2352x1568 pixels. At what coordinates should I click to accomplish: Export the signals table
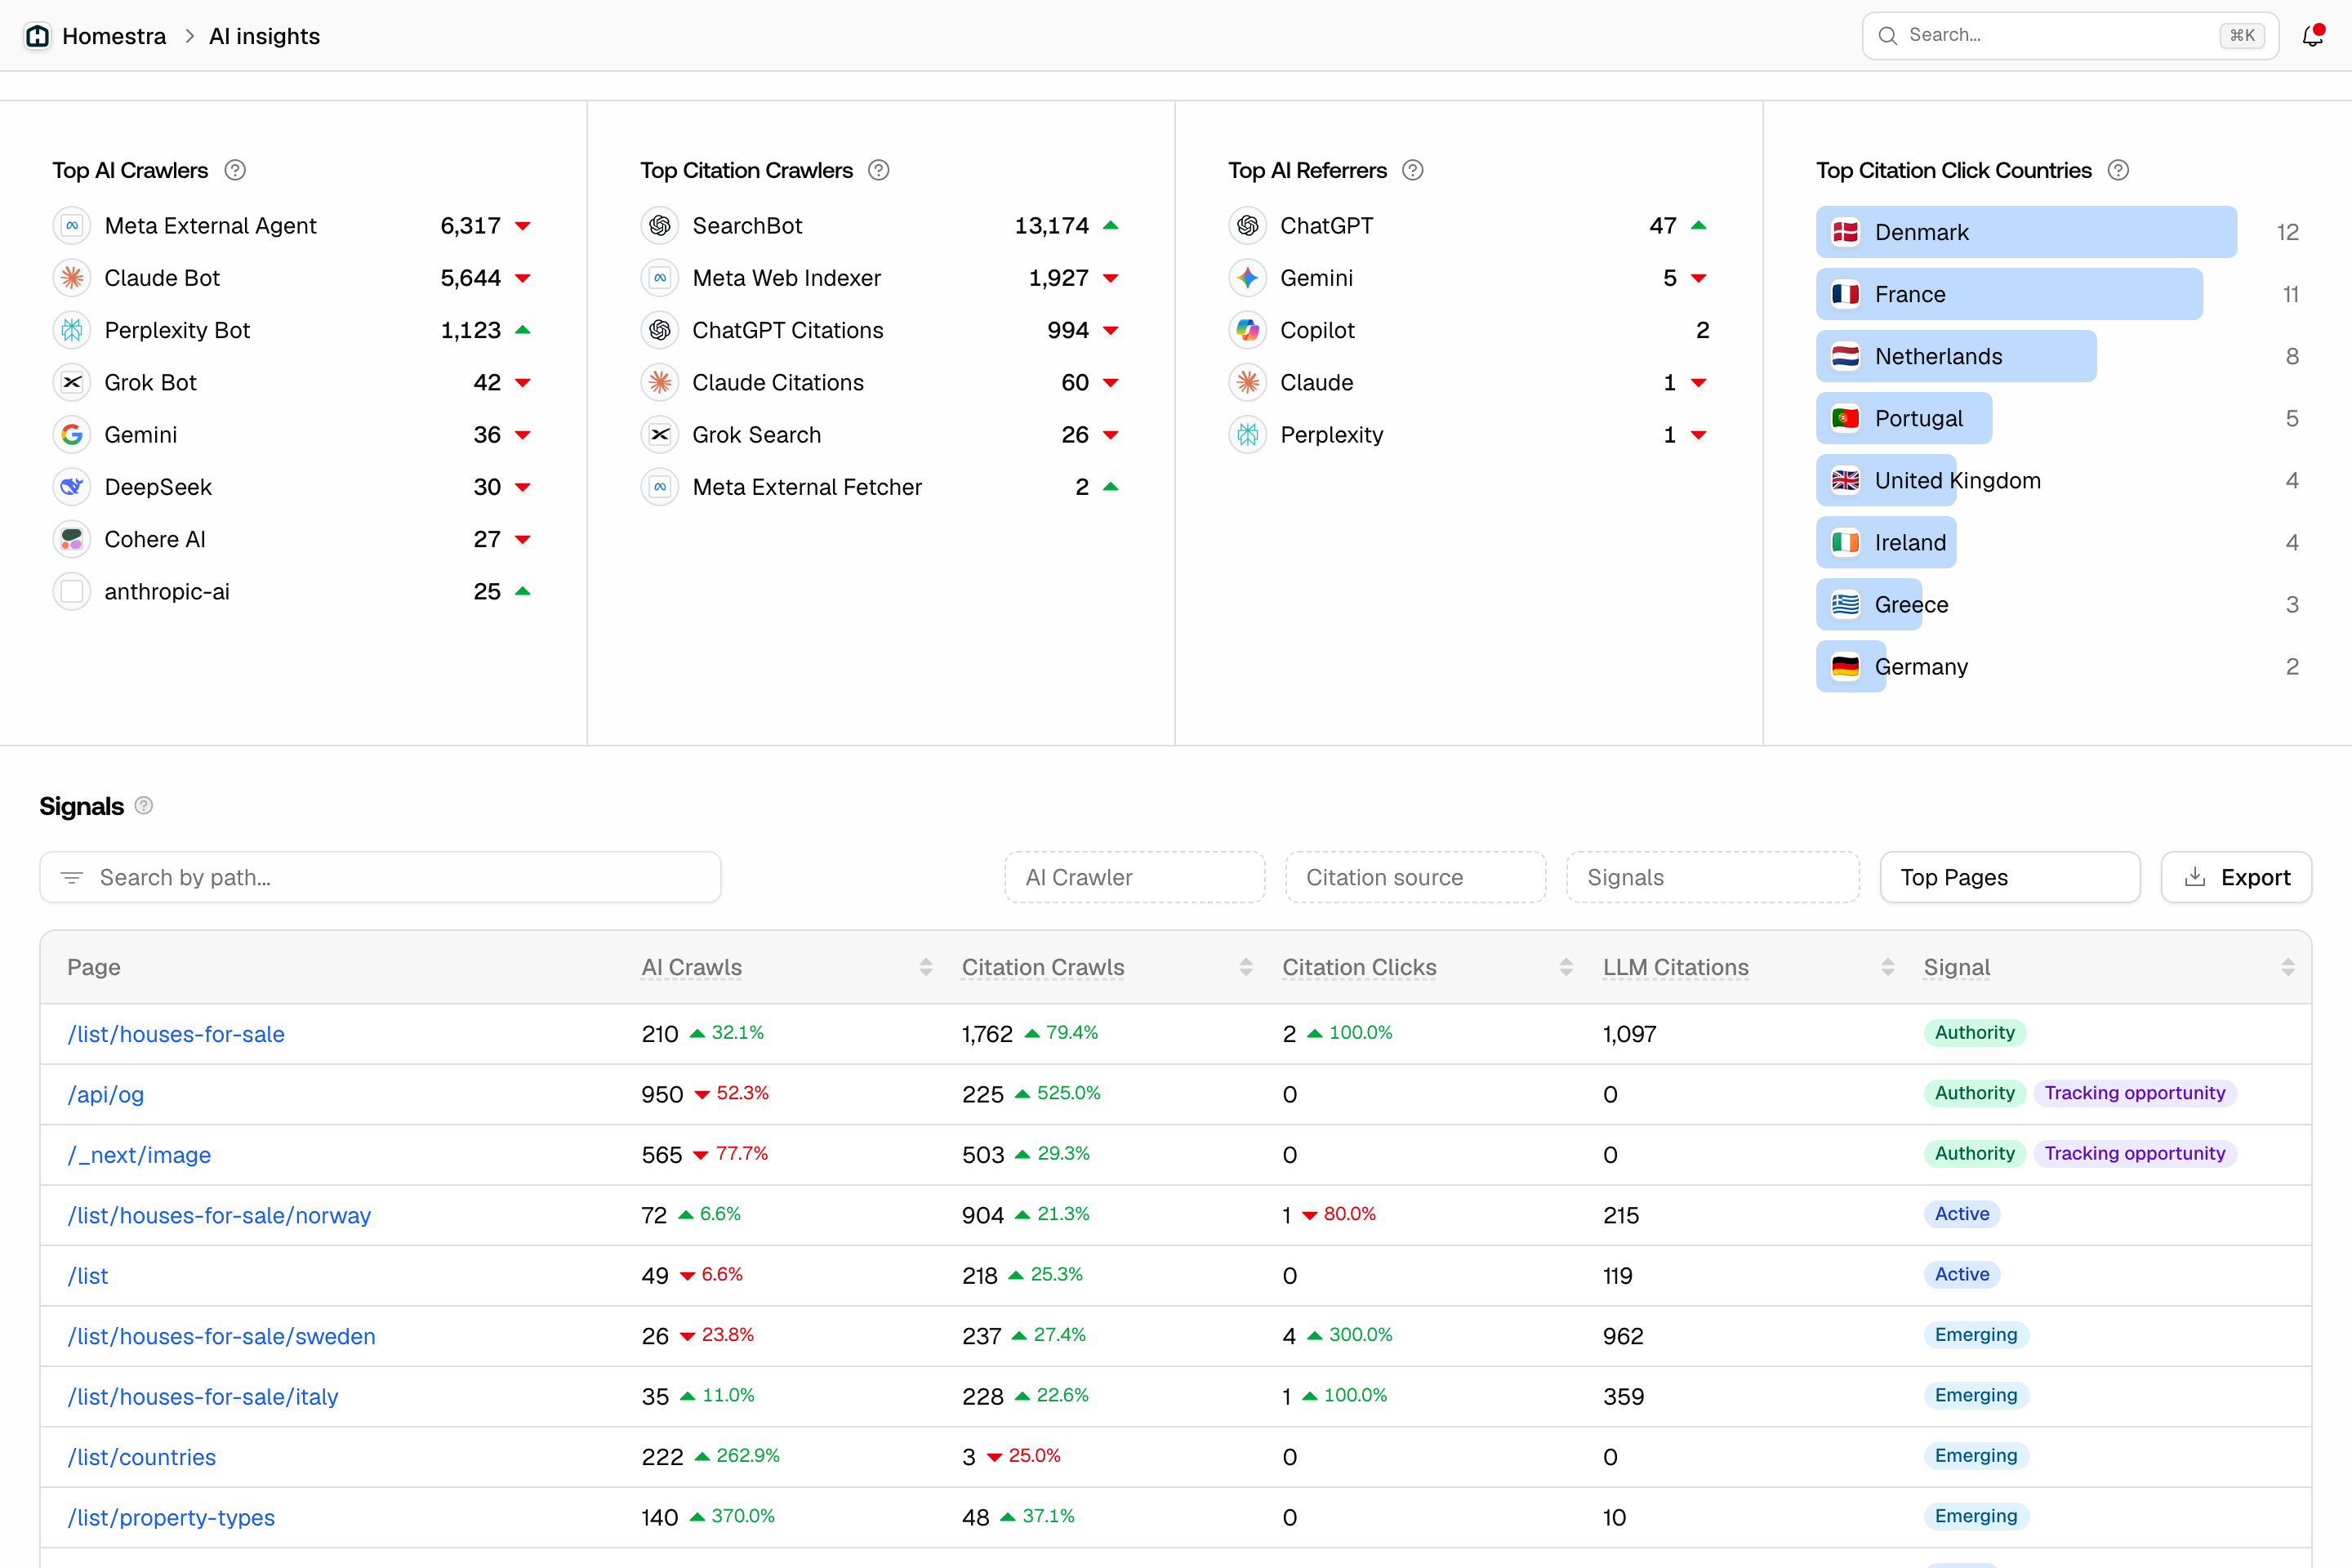click(x=2236, y=877)
